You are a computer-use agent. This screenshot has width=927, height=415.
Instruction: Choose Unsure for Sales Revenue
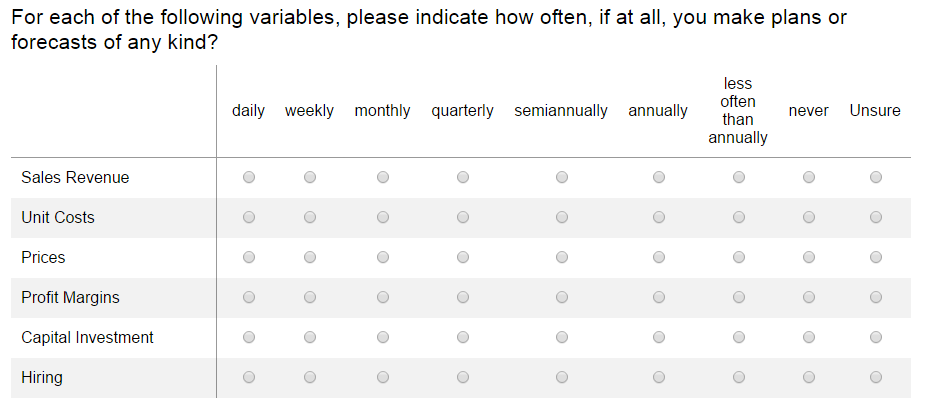[x=876, y=177]
